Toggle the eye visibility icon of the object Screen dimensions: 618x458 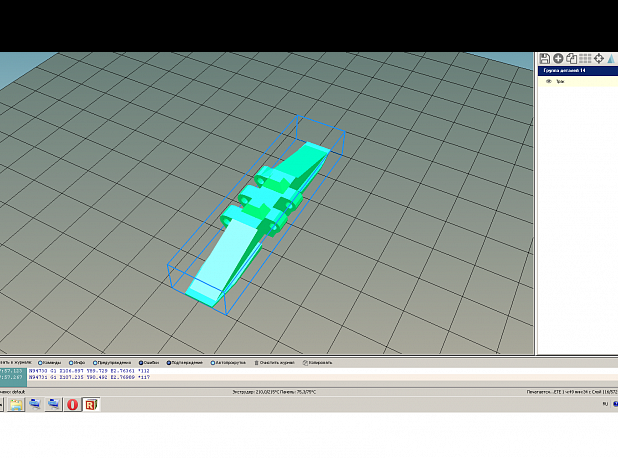pos(549,81)
